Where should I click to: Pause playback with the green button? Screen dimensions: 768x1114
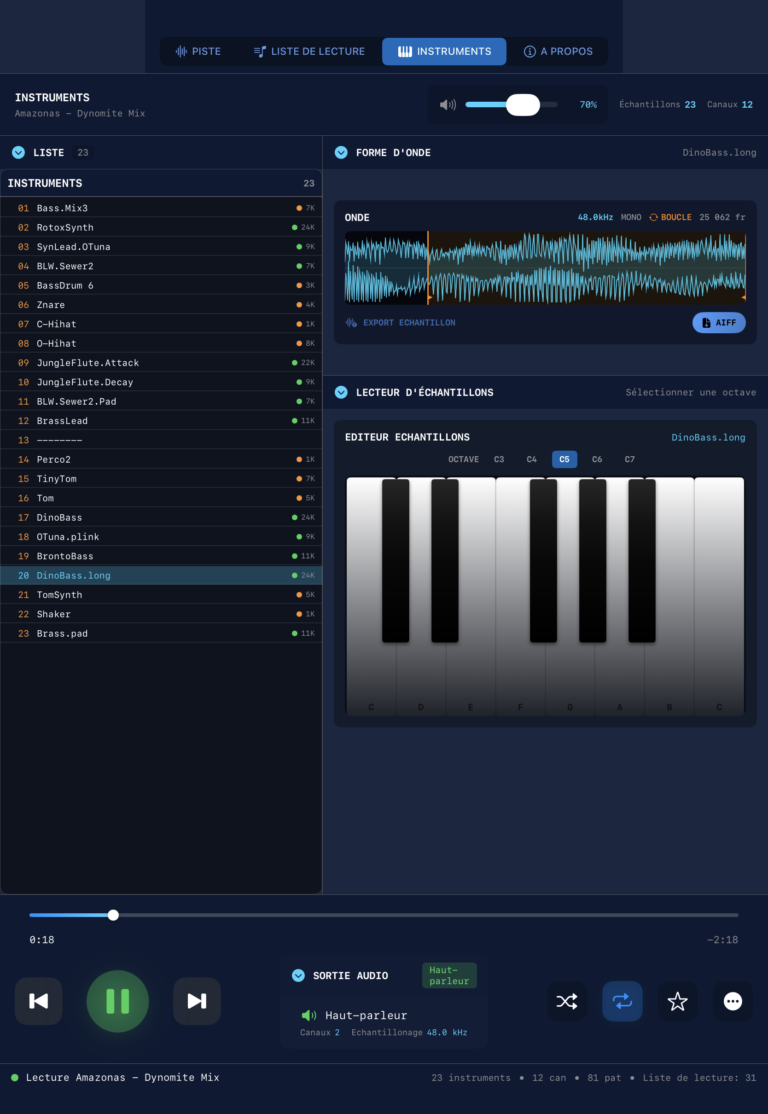tap(118, 1001)
